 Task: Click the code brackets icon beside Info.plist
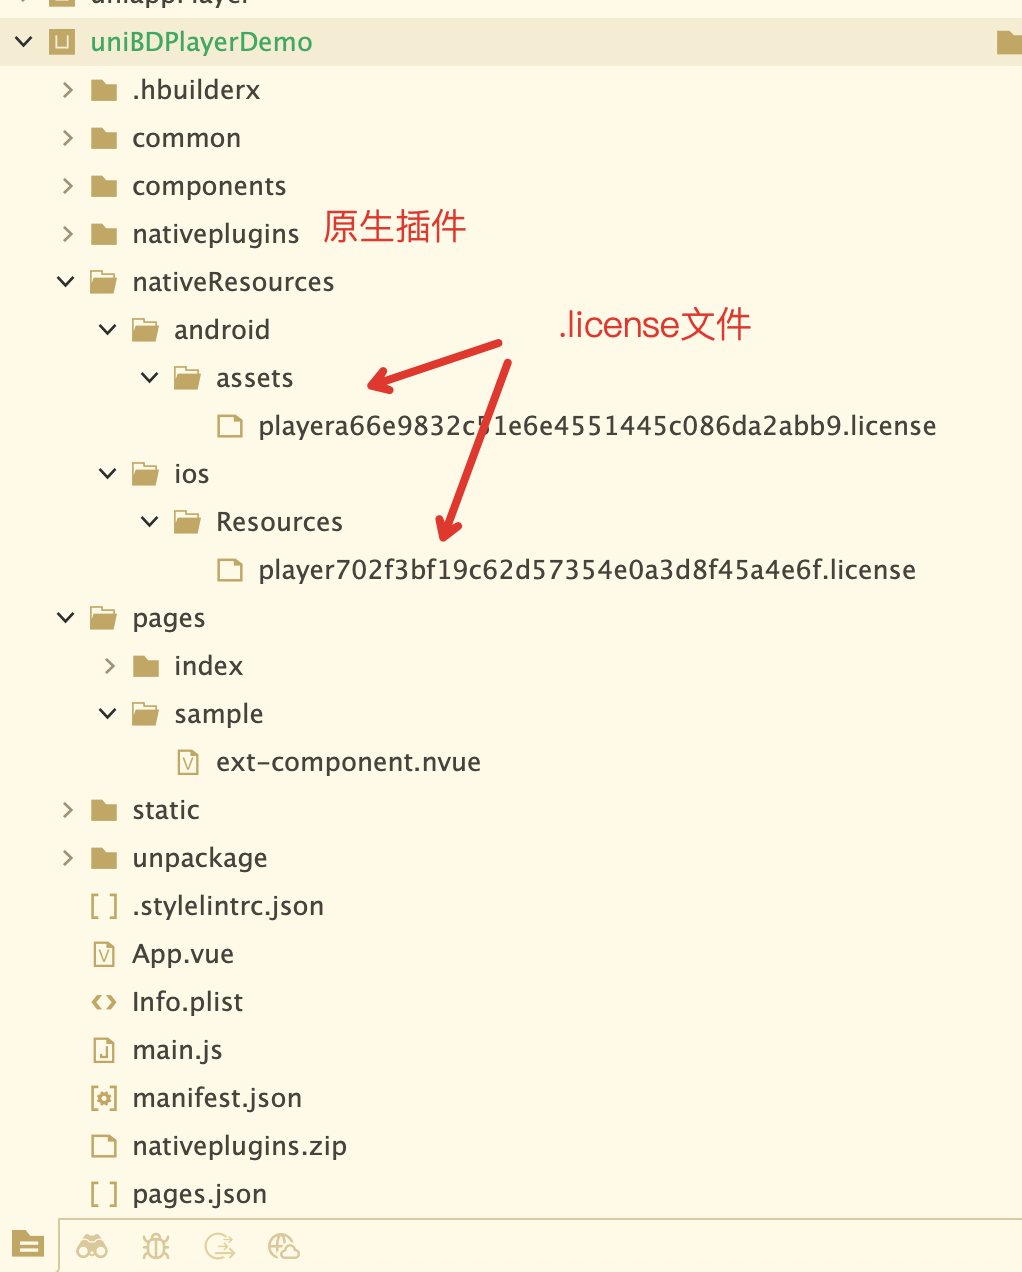point(104,1002)
